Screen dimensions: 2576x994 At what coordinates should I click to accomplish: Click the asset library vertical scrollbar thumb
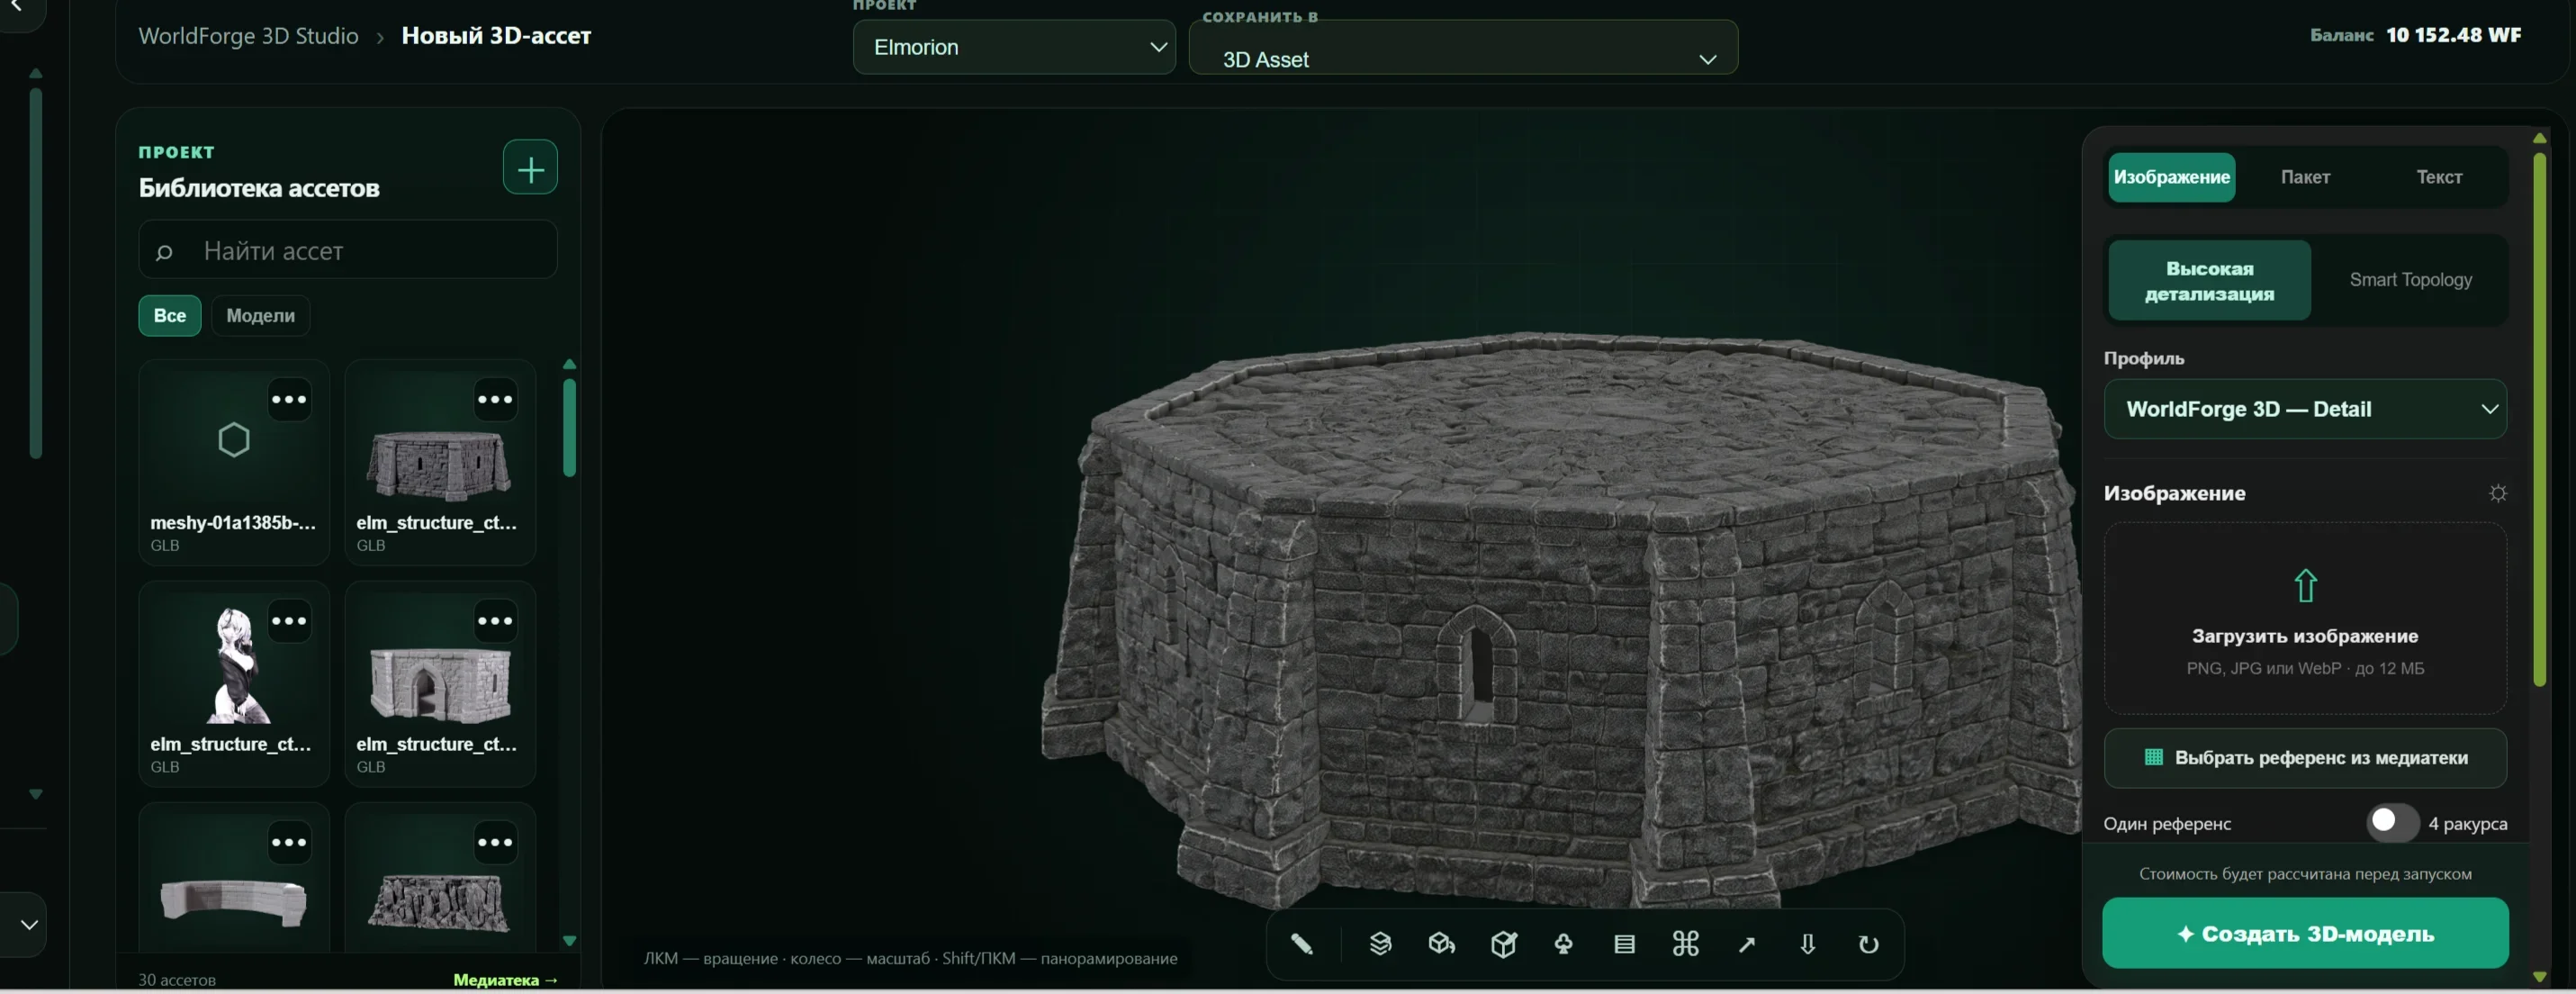pos(569,428)
